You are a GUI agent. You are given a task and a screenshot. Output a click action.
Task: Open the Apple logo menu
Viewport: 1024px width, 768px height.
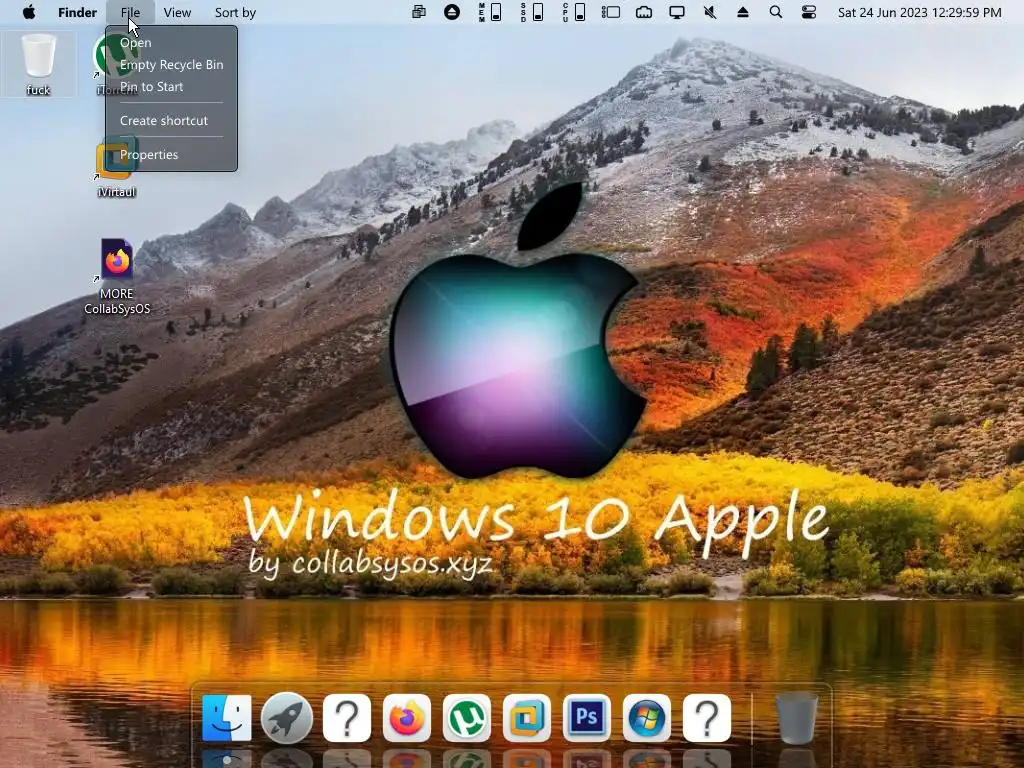29,12
